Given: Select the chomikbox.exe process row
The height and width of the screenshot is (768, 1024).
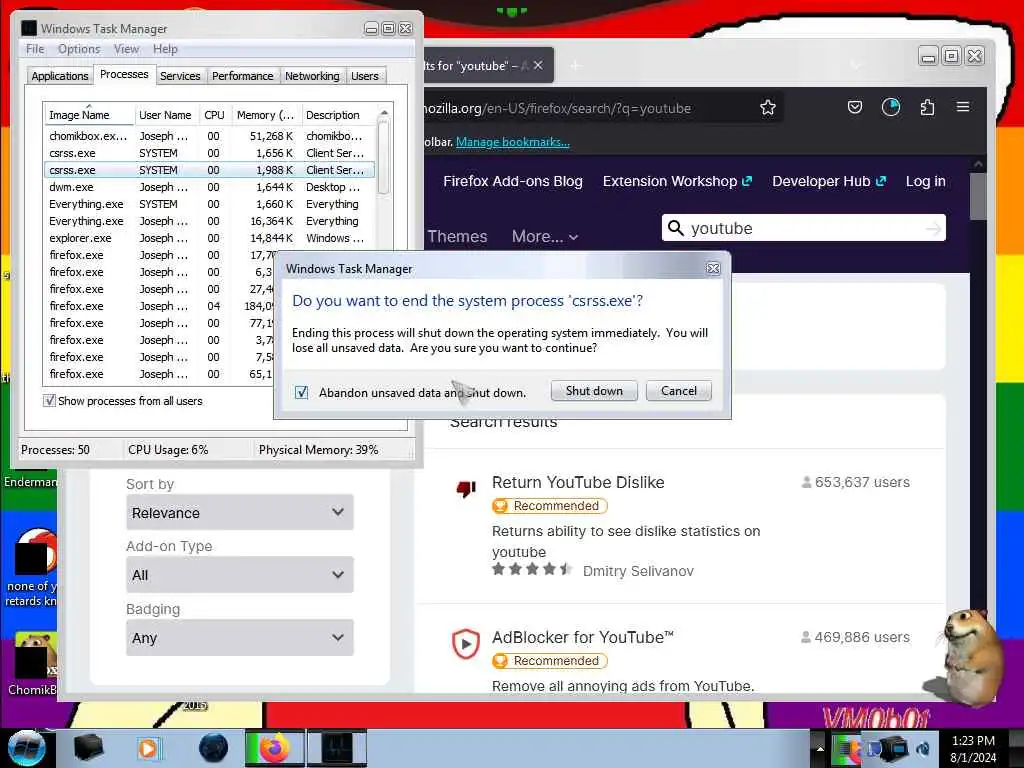Looking at the screenshot, I should point(209,136).
